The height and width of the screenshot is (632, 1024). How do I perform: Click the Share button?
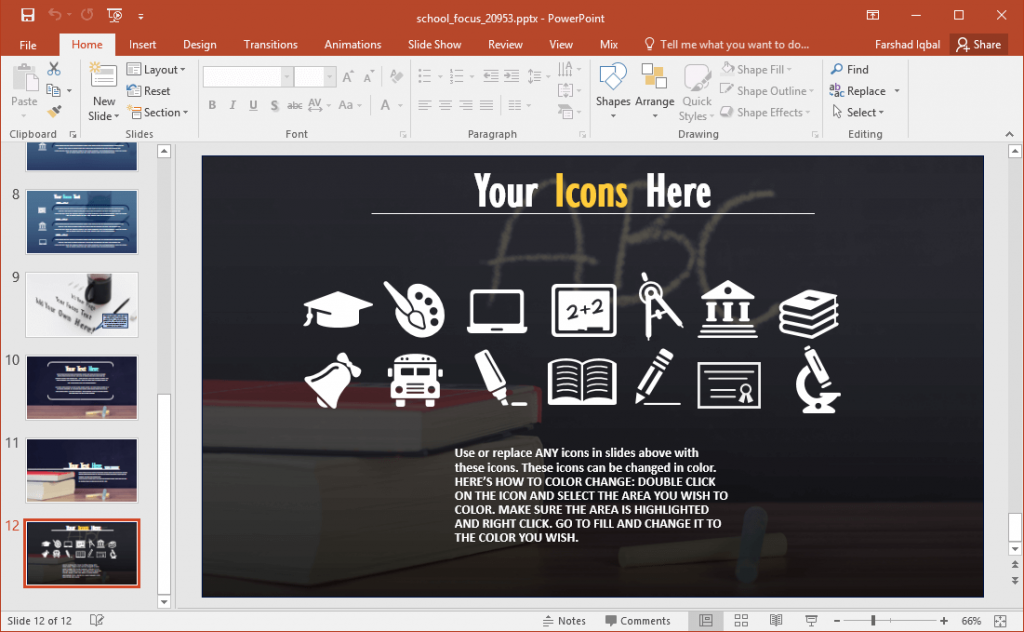coord(978,44)
